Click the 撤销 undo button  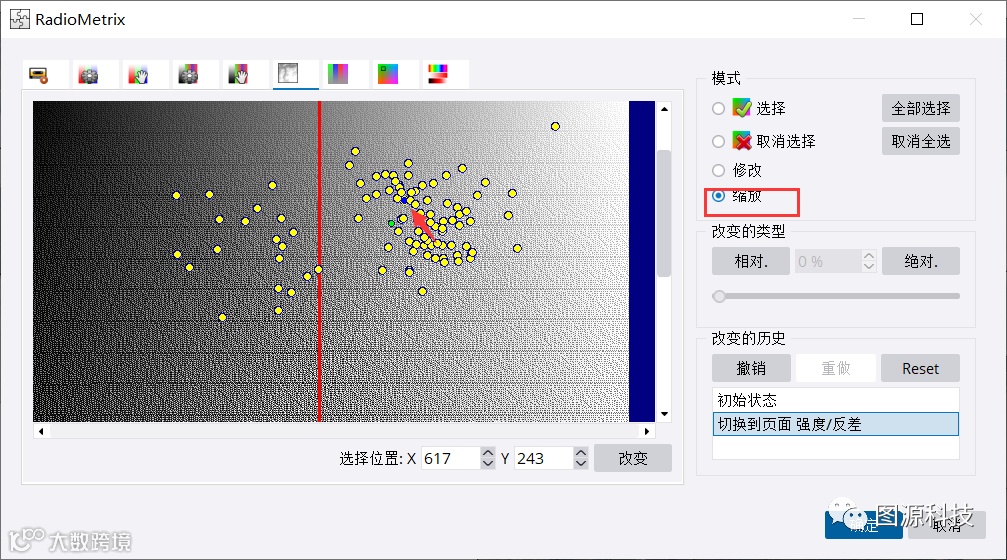pyautogui.click(x=751, y=369)
